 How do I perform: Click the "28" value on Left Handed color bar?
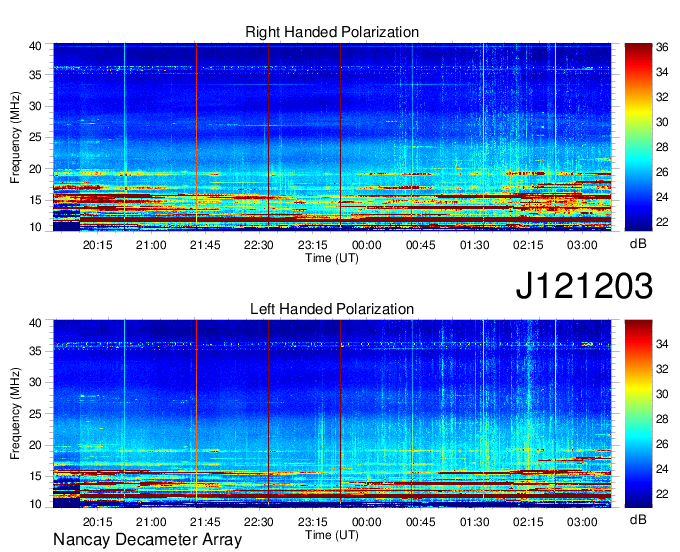tap(662, 419)
